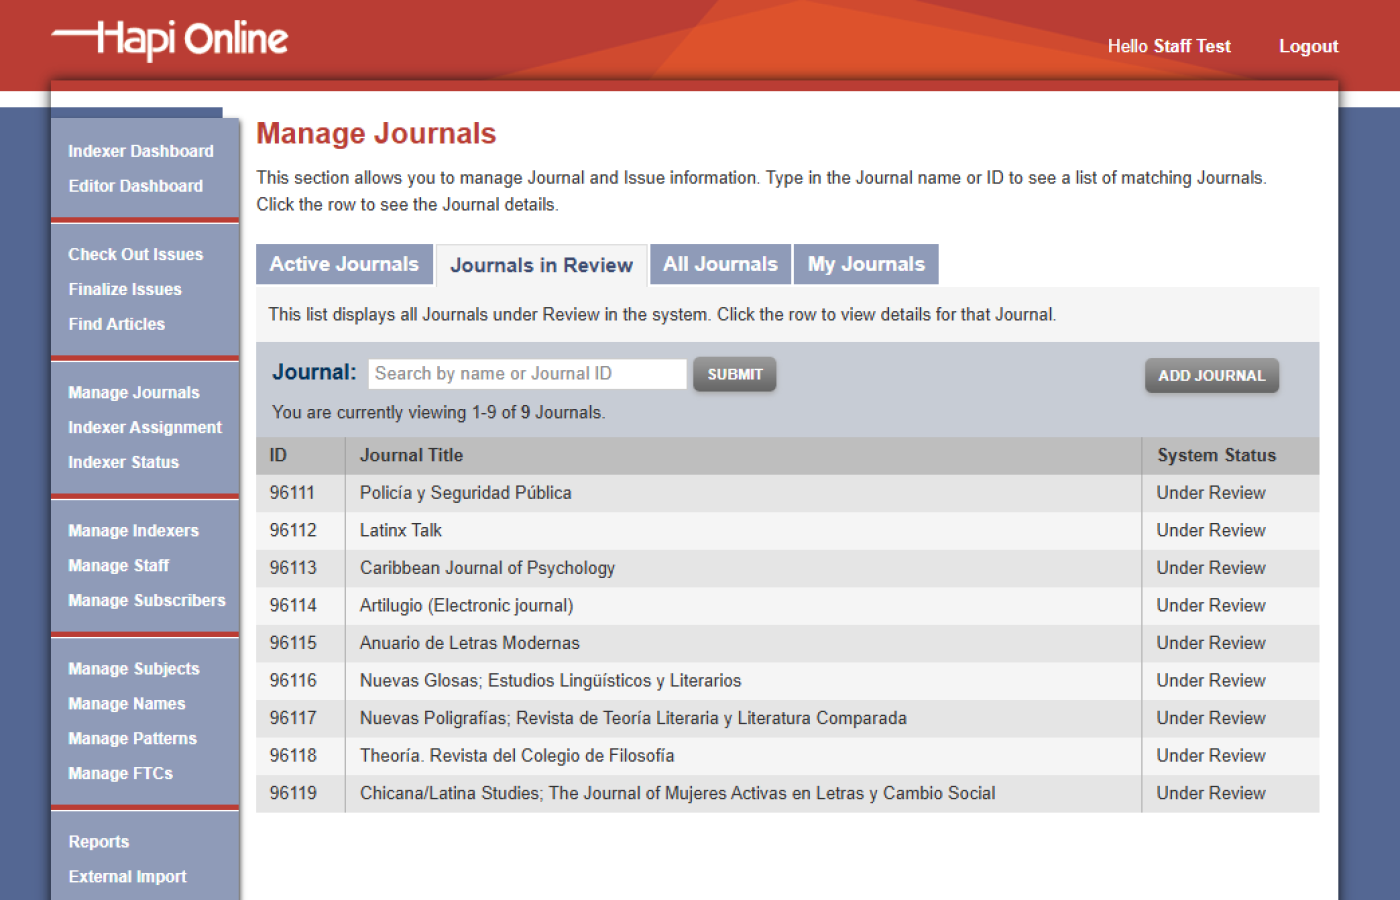Open External Import

[127, 876]
